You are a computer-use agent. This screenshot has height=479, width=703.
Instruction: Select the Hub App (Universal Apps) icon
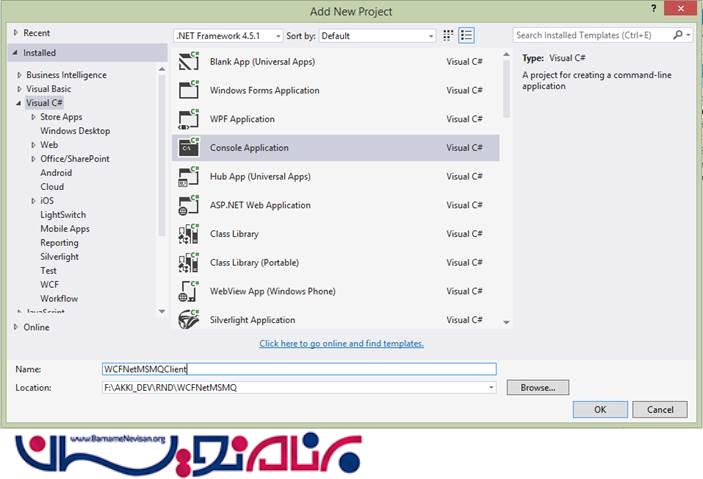189,177
